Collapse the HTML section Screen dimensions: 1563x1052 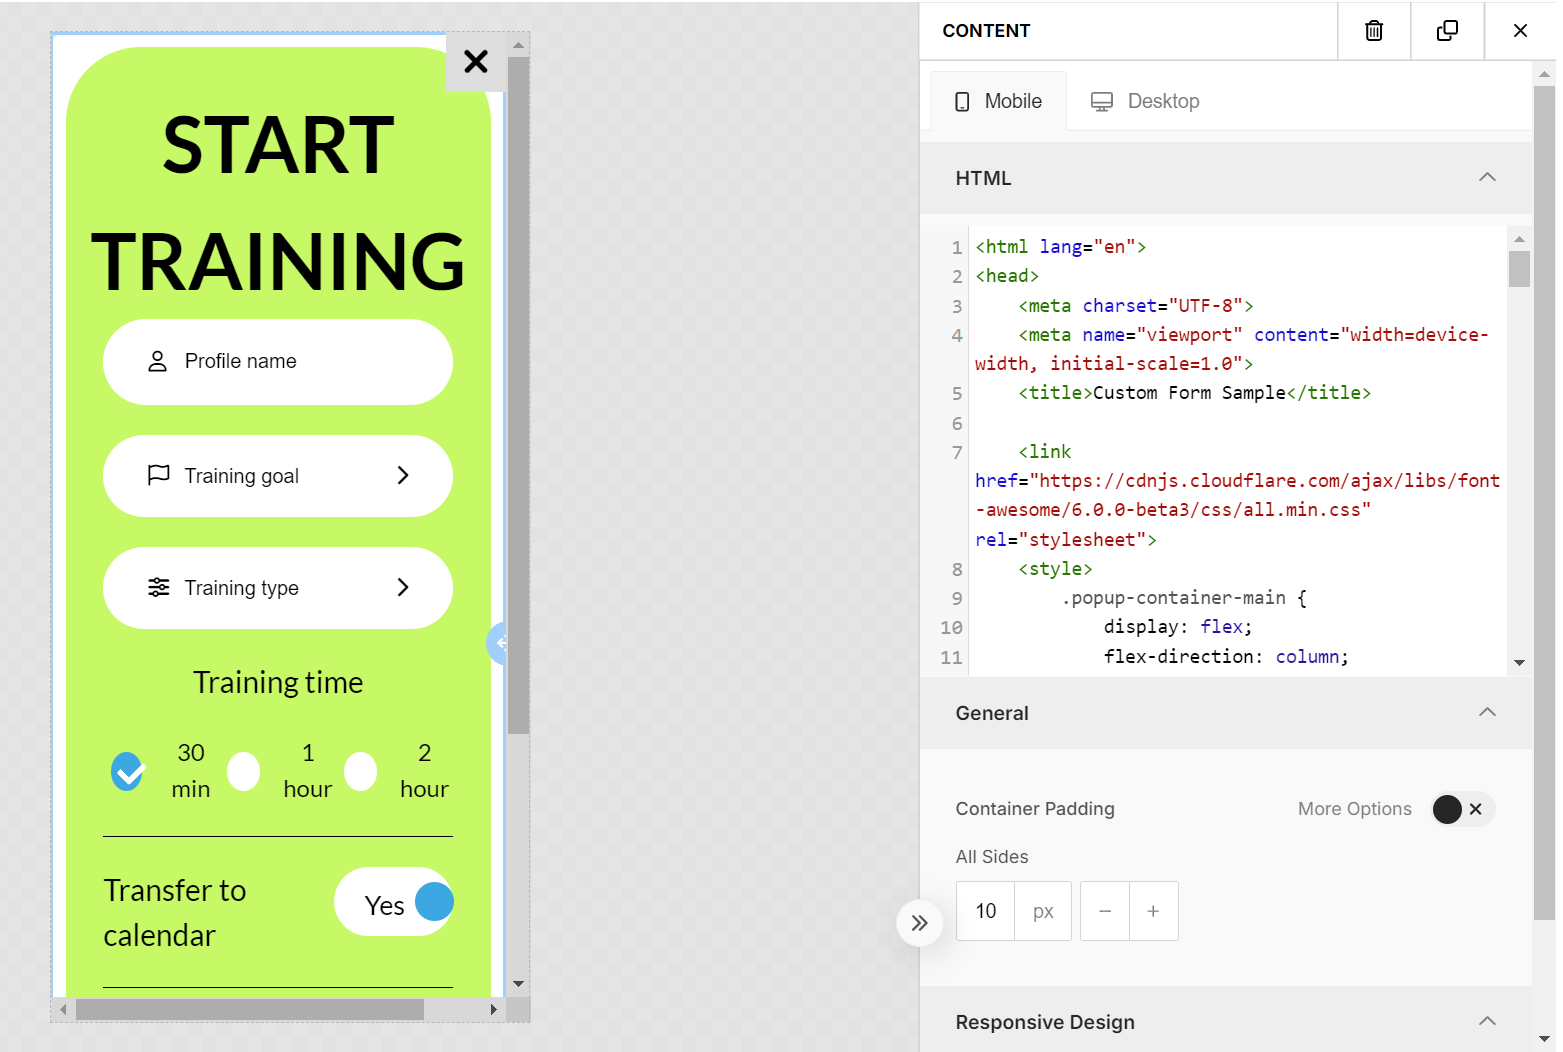pos(1487,178)
